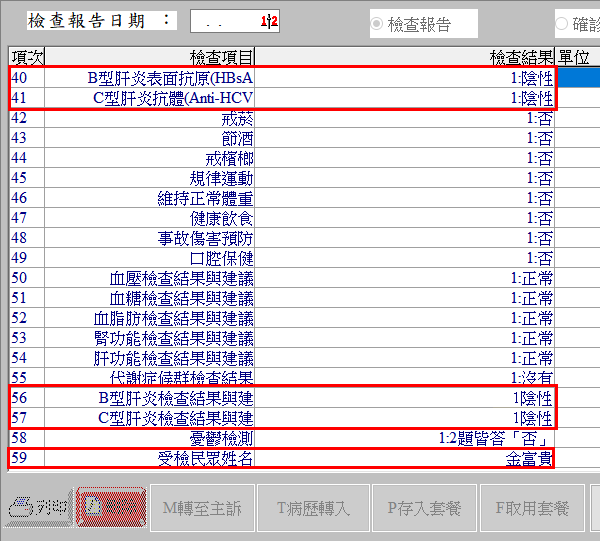The height and width of the screenshot is (541, 600).
Task: Select the 代謝症候群檢查結果 row
Action: click(150, 378)
